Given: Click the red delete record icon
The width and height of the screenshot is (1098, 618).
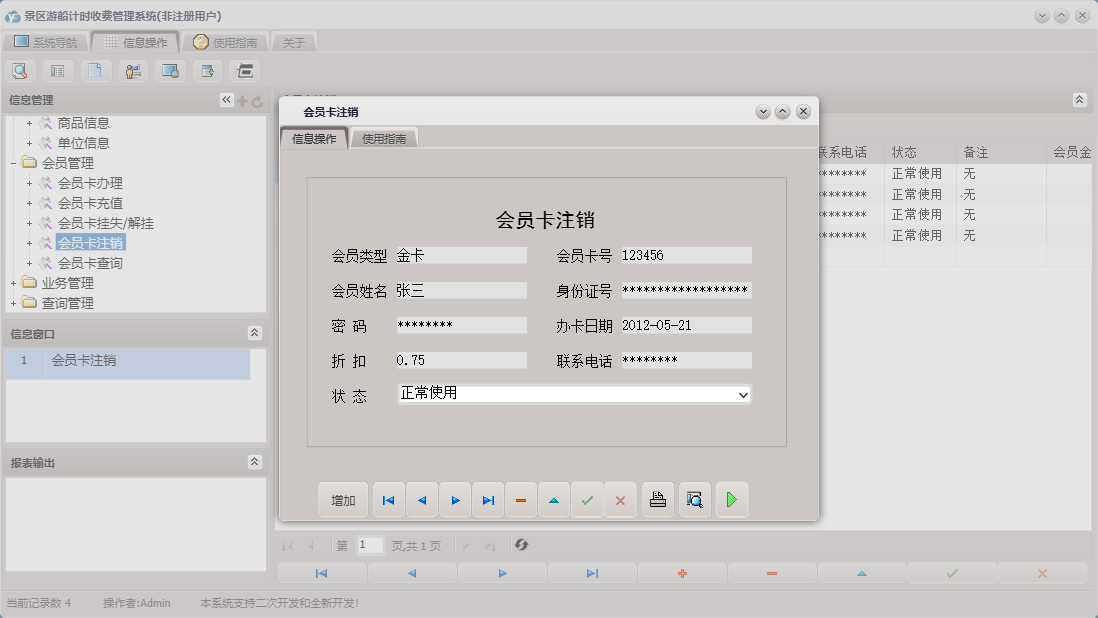Looking at the screenshot, I should click(x=521, y=499).
